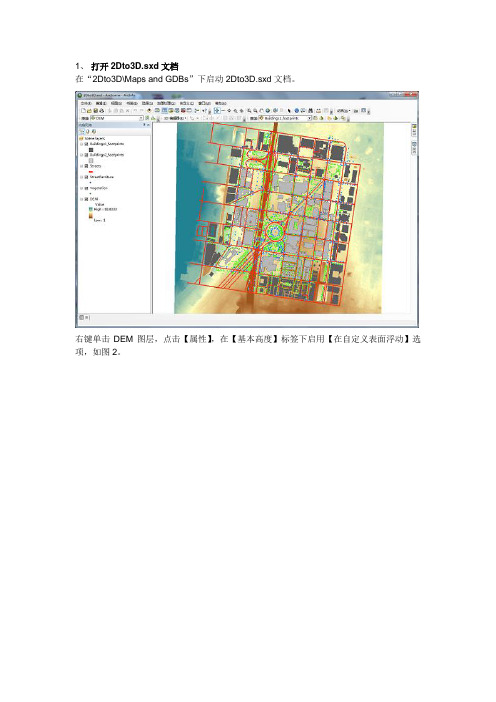Open the Buildings footprints target layer dropdown

tap(309, 118)
